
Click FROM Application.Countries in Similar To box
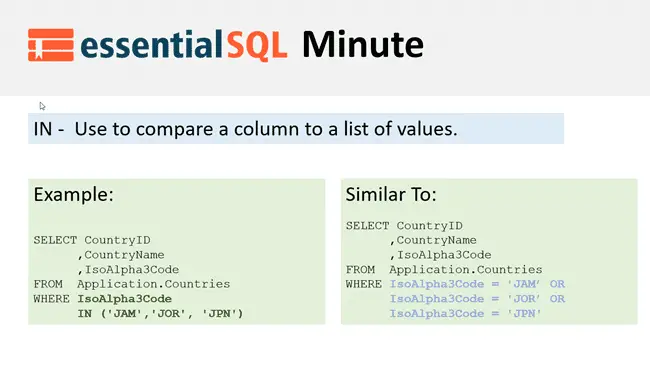click(x=444, y=270)
